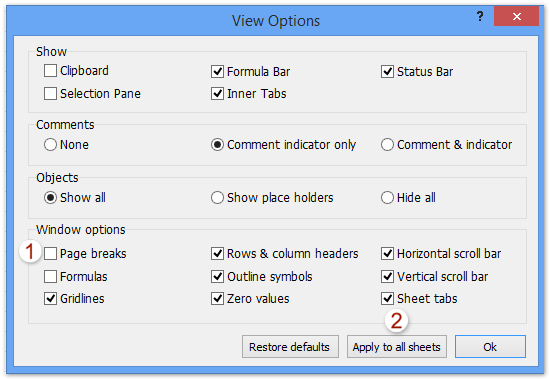Uncheck the Inner Tabs option
The image size is (549, 379).
click(217, 94)
